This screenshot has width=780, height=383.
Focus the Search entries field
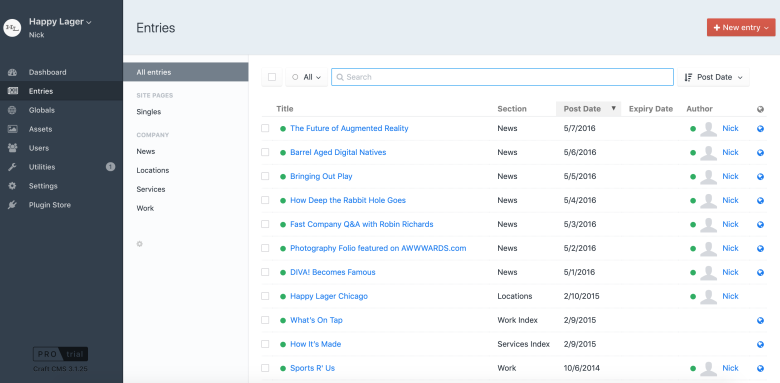(x=502, y=77)
